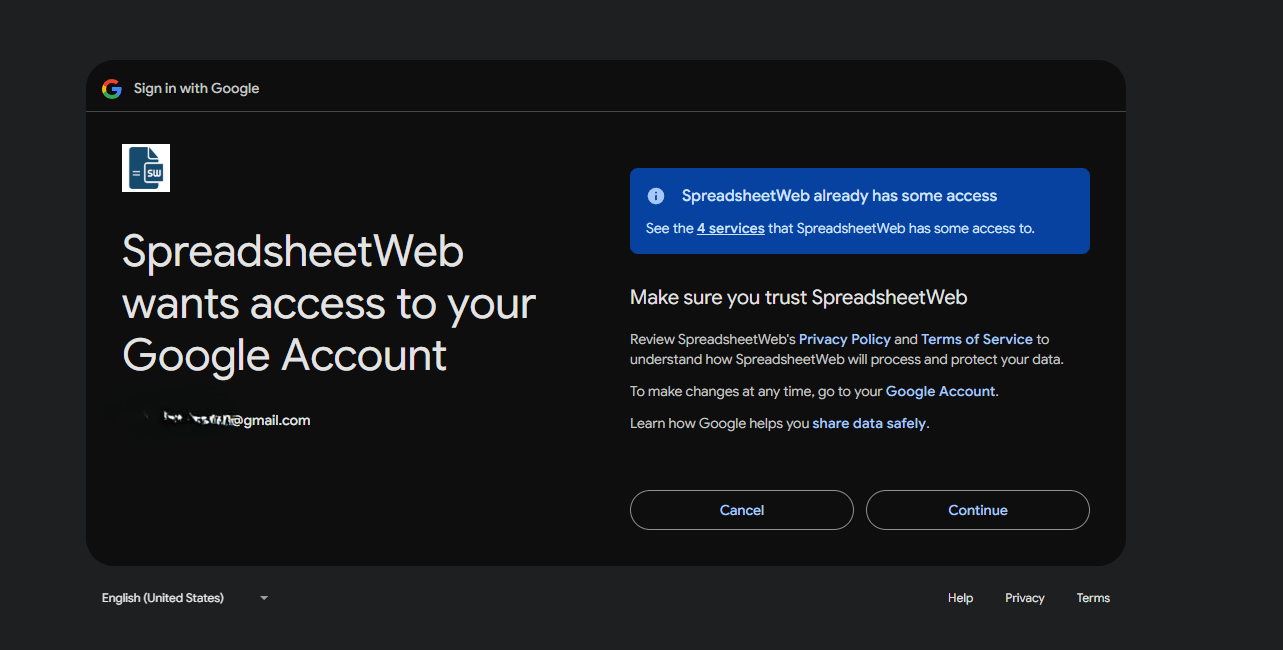Open the 4 services link
The height and width of the screenshot is (650, 1283).
[731, 228]
